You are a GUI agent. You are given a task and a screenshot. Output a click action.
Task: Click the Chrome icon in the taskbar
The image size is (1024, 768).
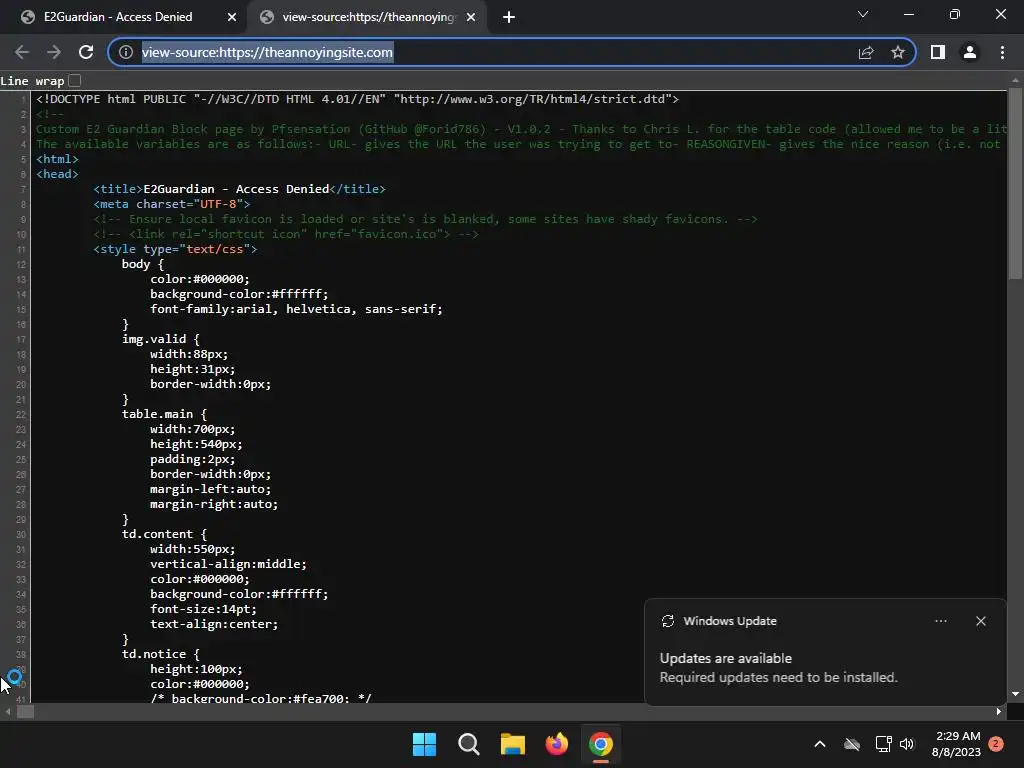(601, 744)
